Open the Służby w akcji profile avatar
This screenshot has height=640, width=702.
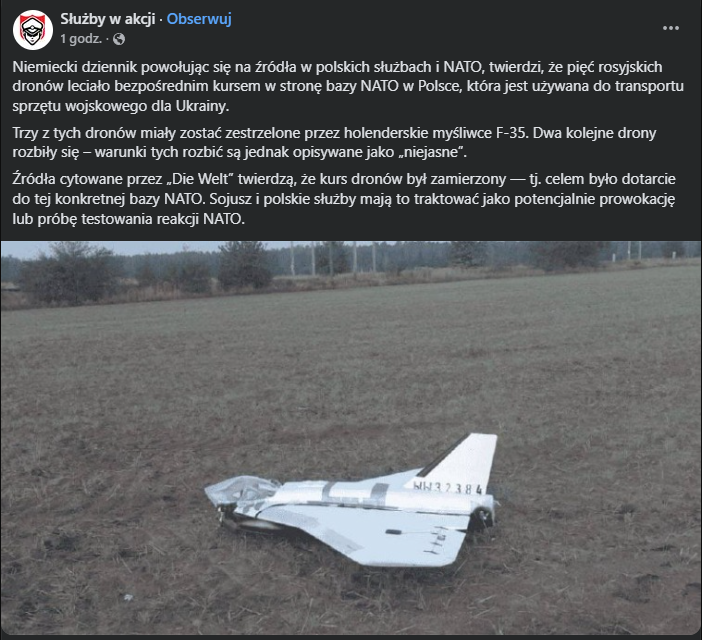pyautogui.click(x=33, y=30)
